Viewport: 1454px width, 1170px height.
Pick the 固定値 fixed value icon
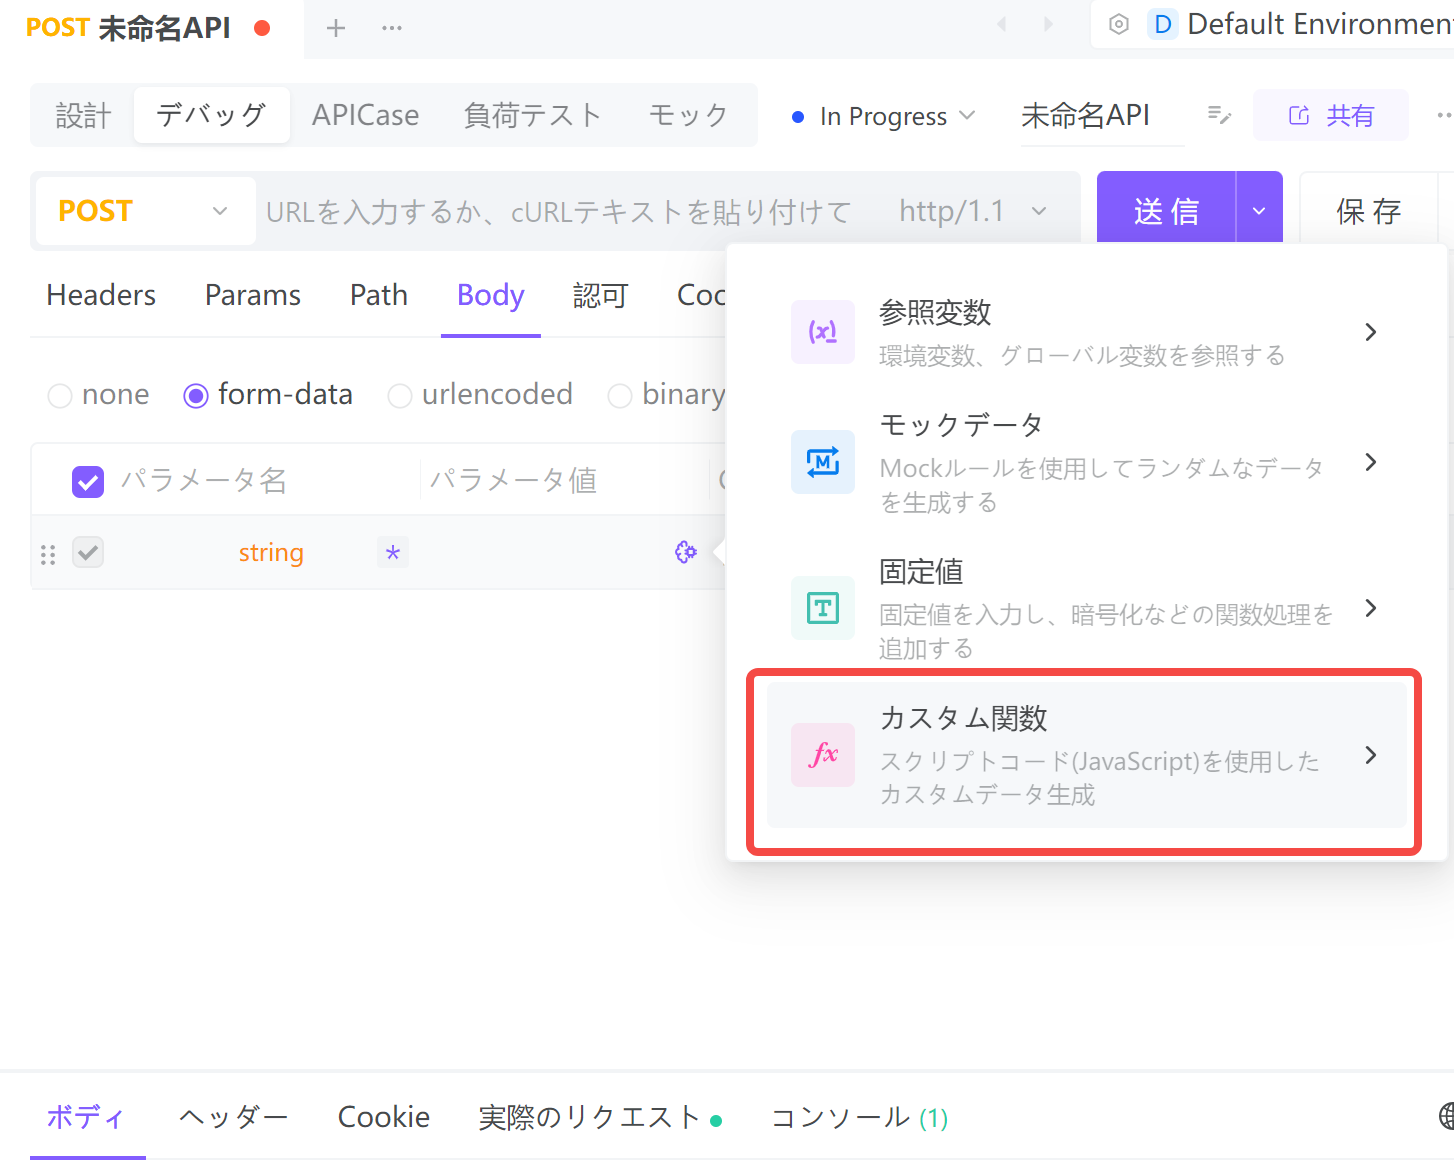pyautogui.click(x=822, y=608)
